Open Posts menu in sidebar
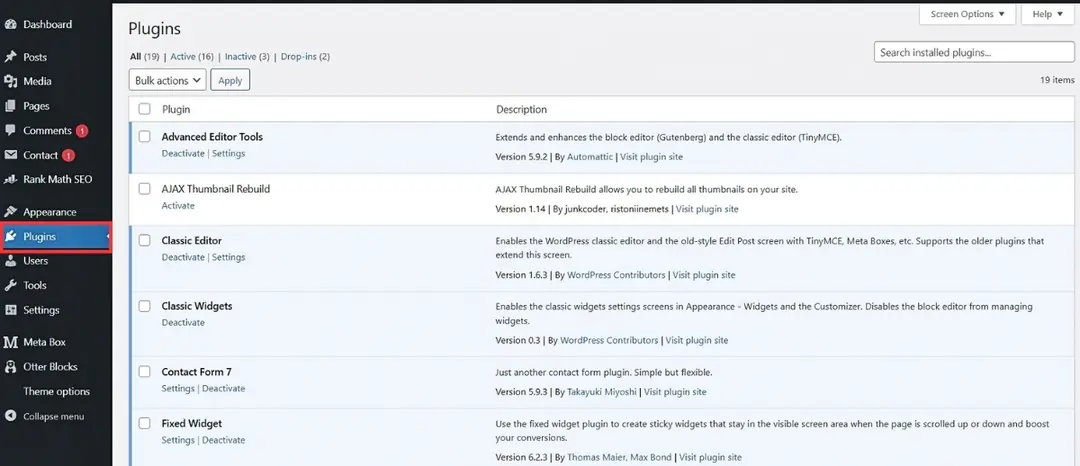Image resolution: width=1080 pixels, height=466 pixels. (35, 57)
